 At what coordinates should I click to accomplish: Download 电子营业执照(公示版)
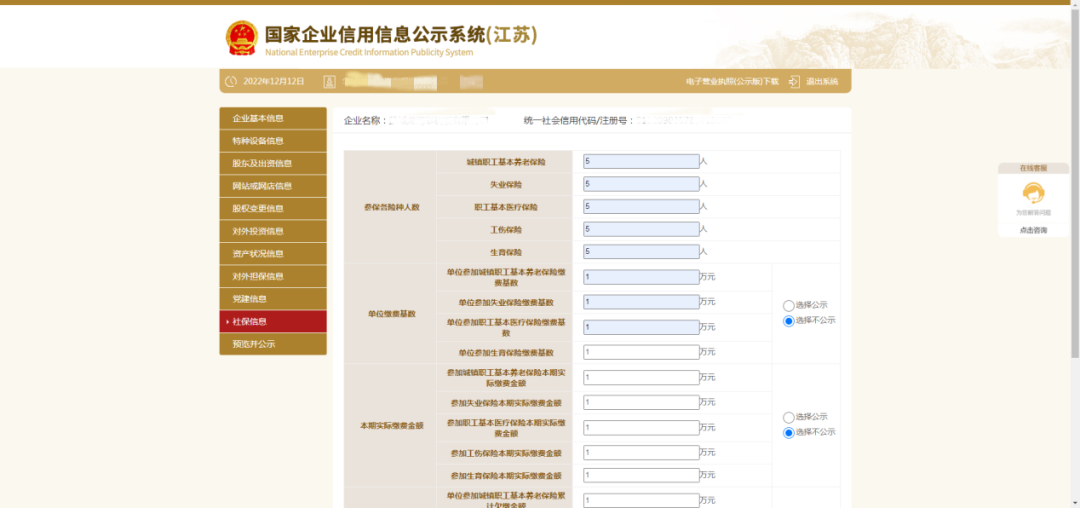(732, 81)
